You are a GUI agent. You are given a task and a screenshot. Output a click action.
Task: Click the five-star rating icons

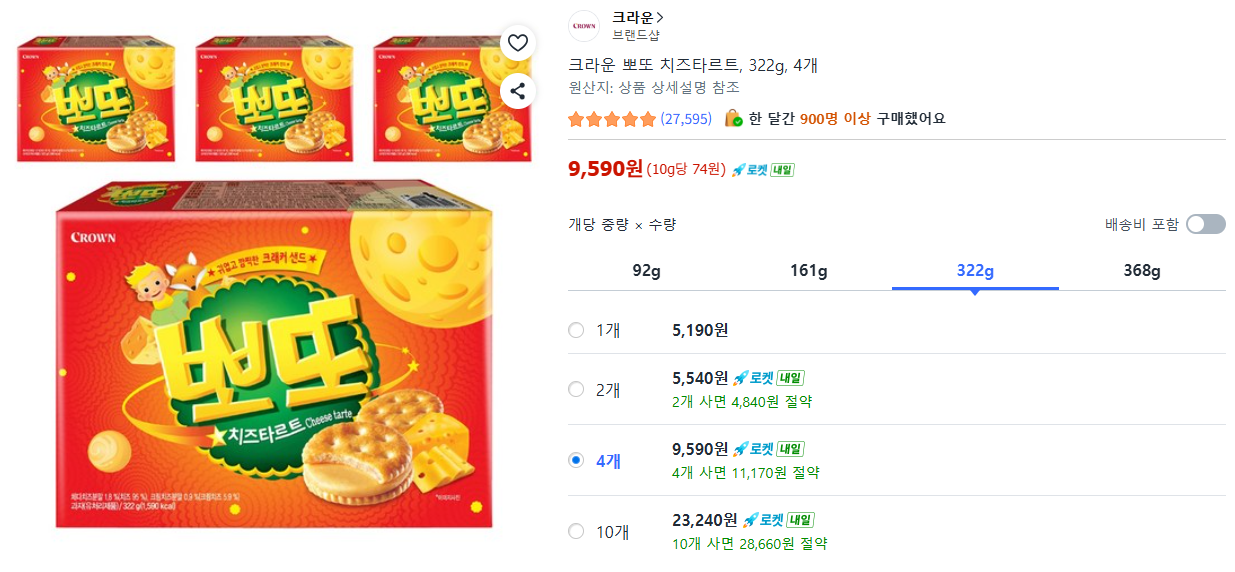tap(612, 119)
